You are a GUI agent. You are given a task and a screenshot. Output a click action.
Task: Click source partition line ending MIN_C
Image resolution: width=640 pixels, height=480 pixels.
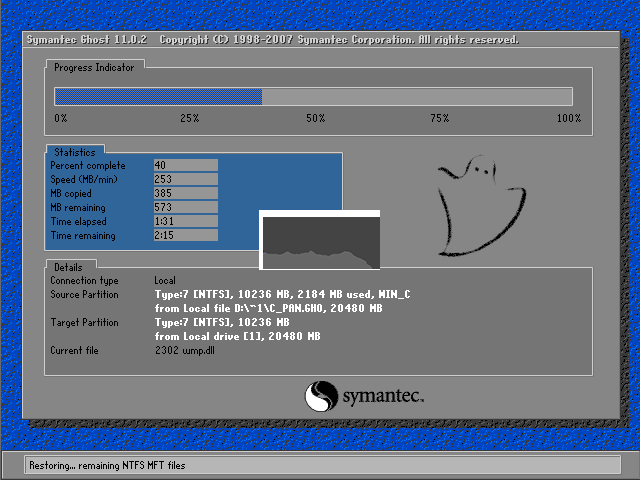pyautogui.click(x=282, y=294)
